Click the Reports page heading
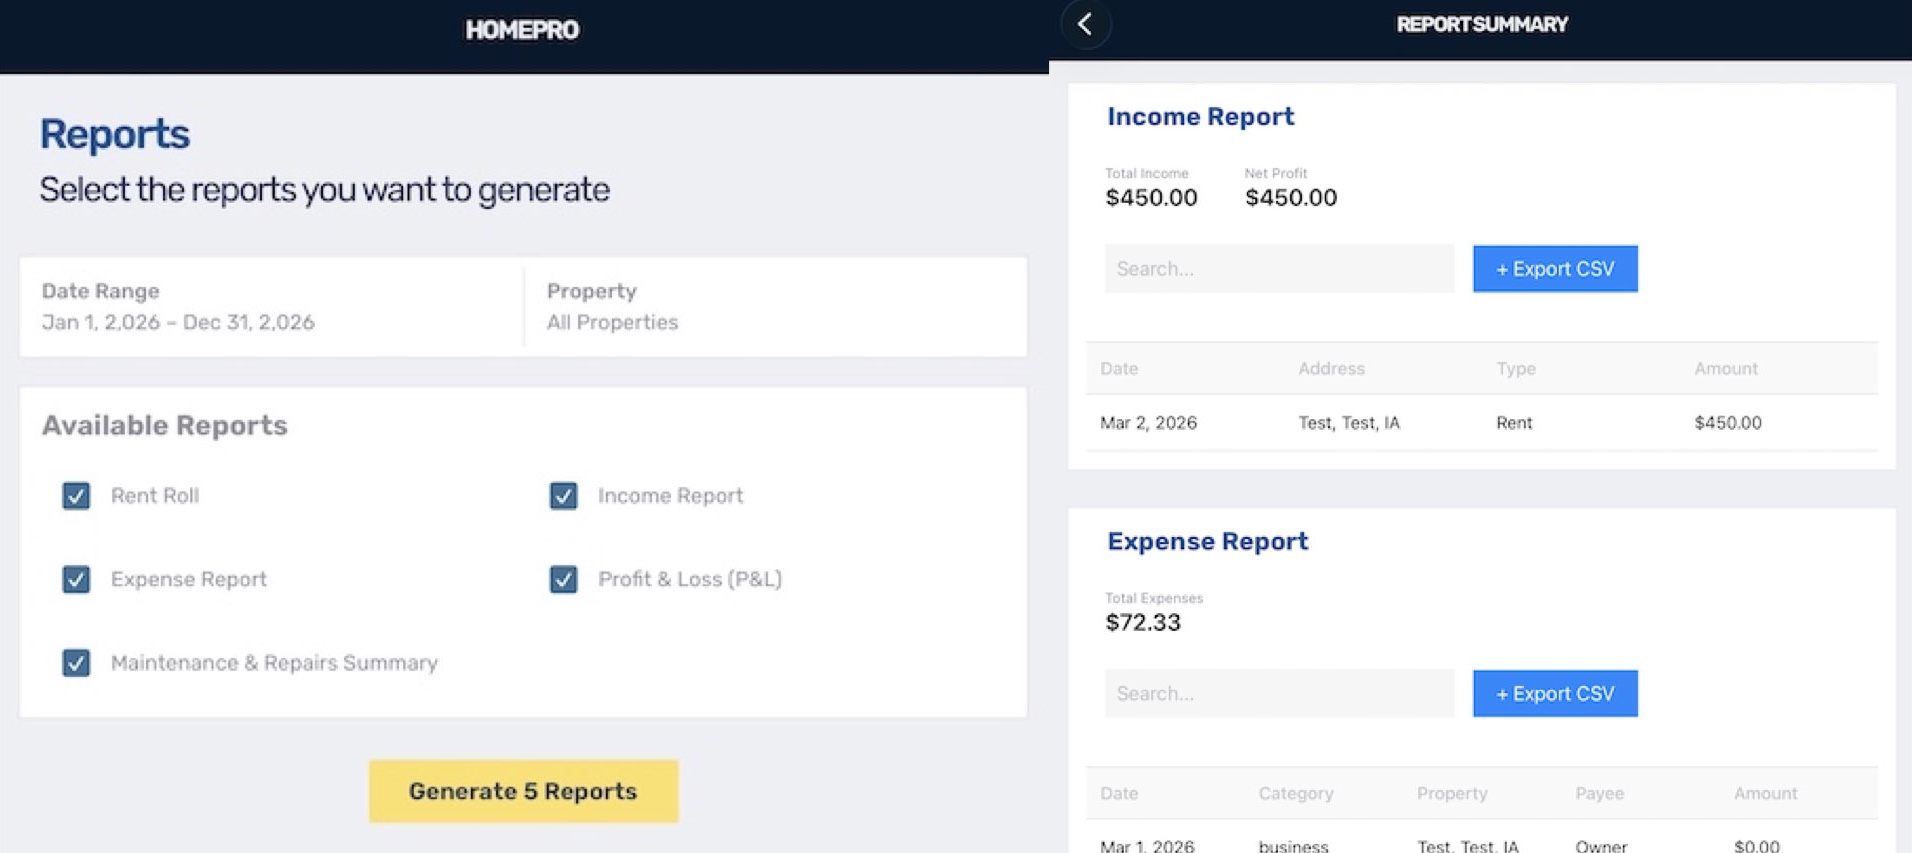This screenshot has width=1912, height=853. tap(114, 133)
